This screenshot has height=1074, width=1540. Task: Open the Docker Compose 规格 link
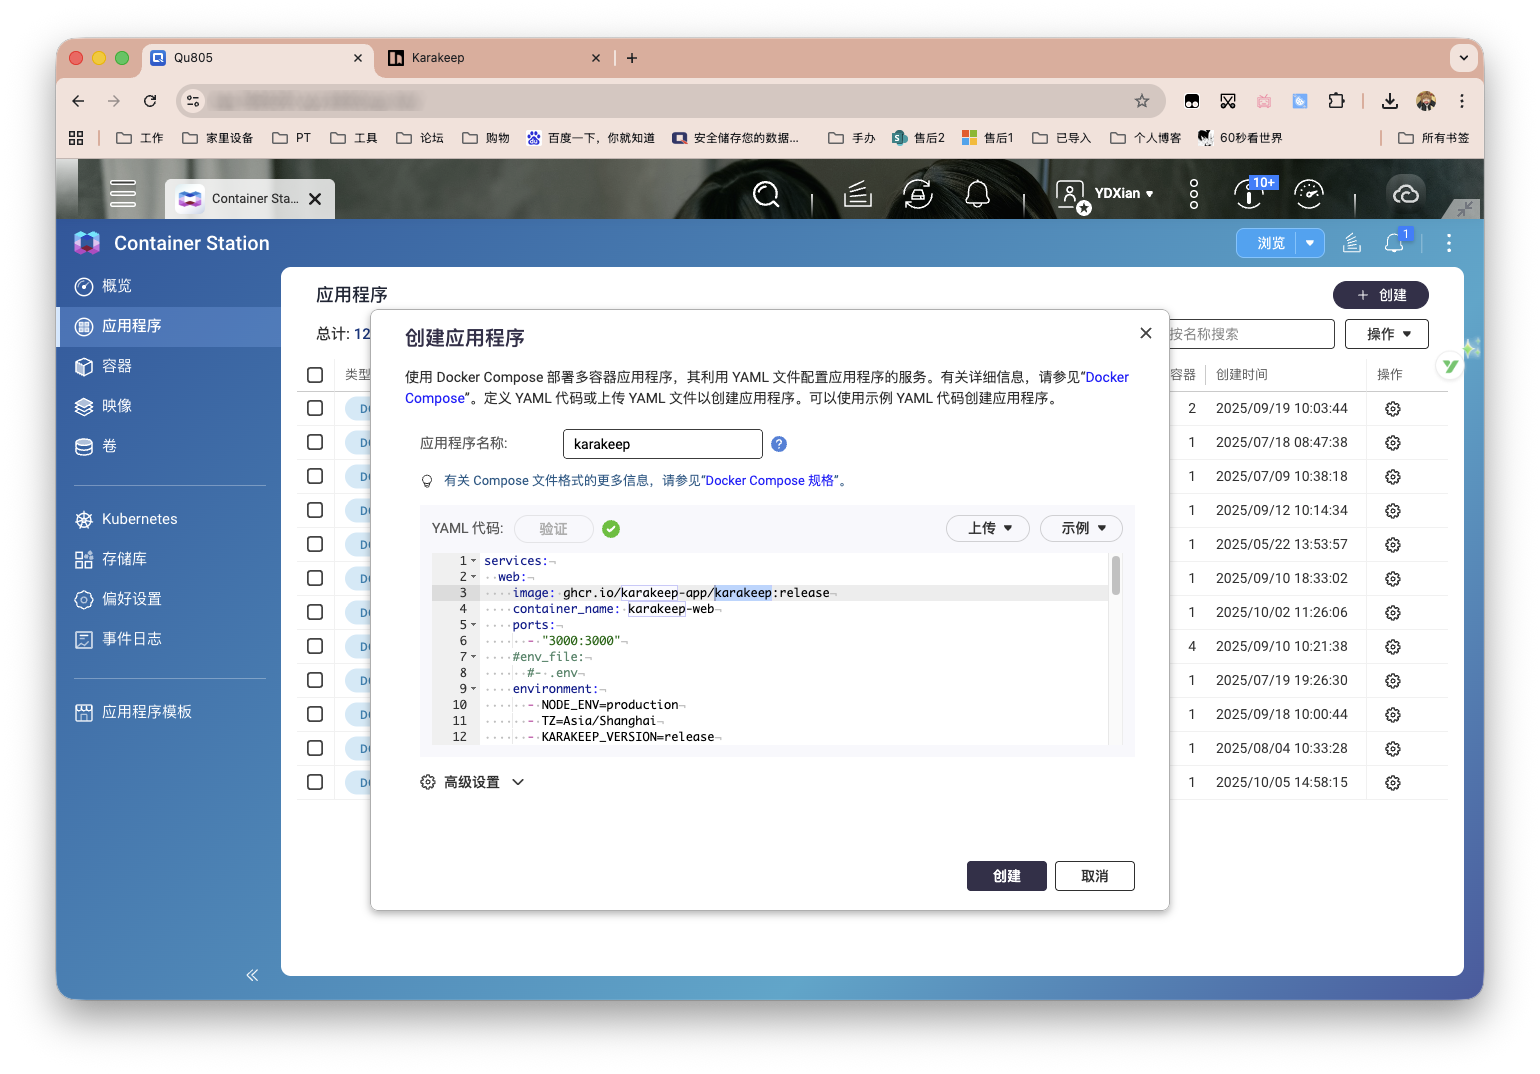770,481
